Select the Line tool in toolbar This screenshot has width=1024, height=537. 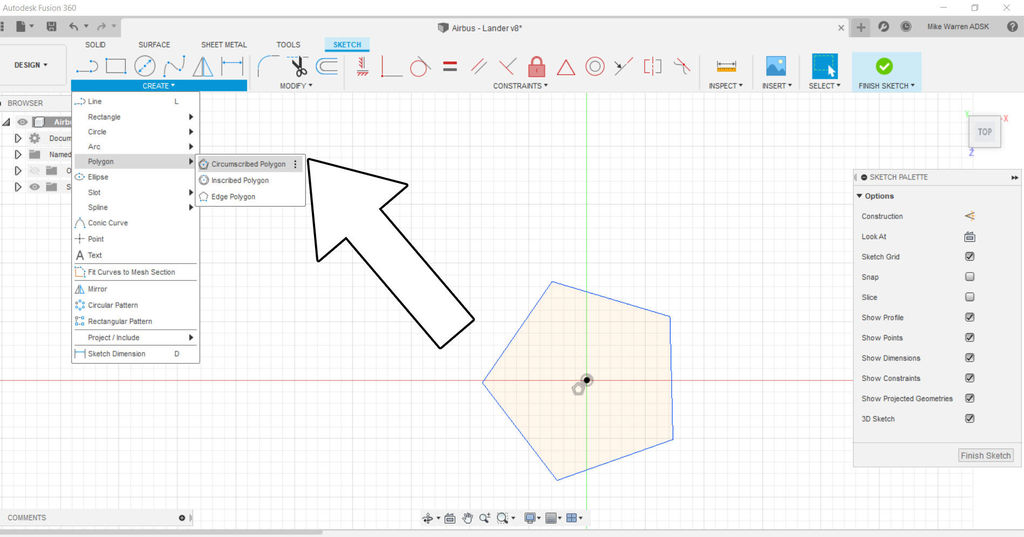click(86, 66)
